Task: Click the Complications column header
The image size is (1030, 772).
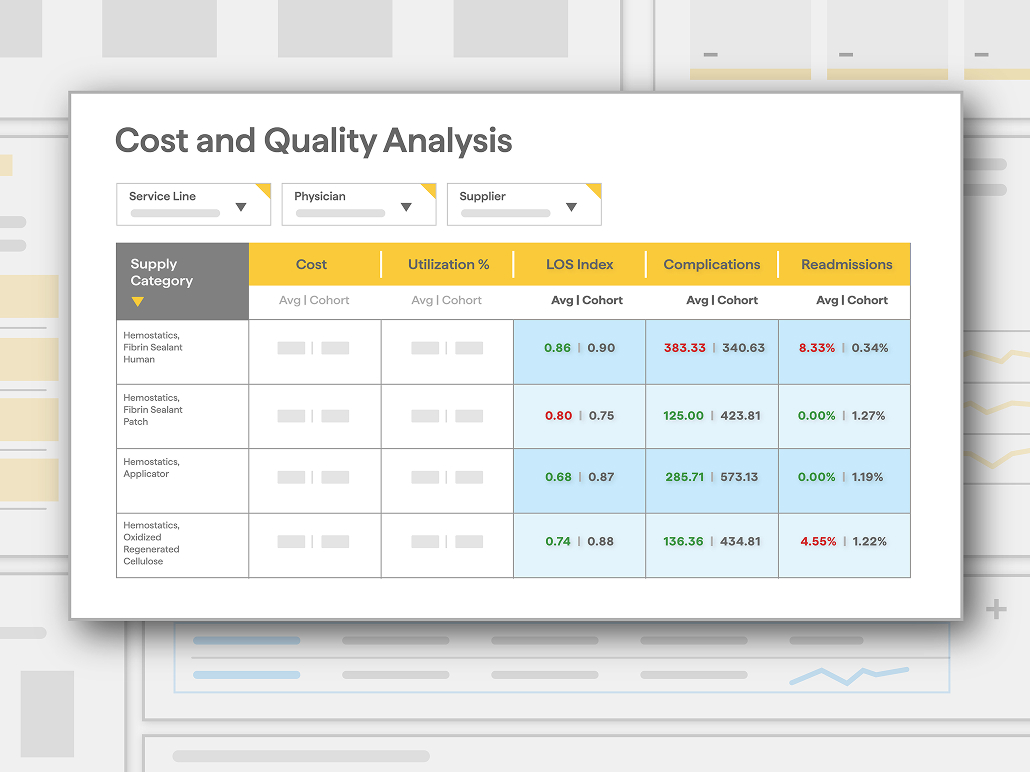Action: point(711,264)
